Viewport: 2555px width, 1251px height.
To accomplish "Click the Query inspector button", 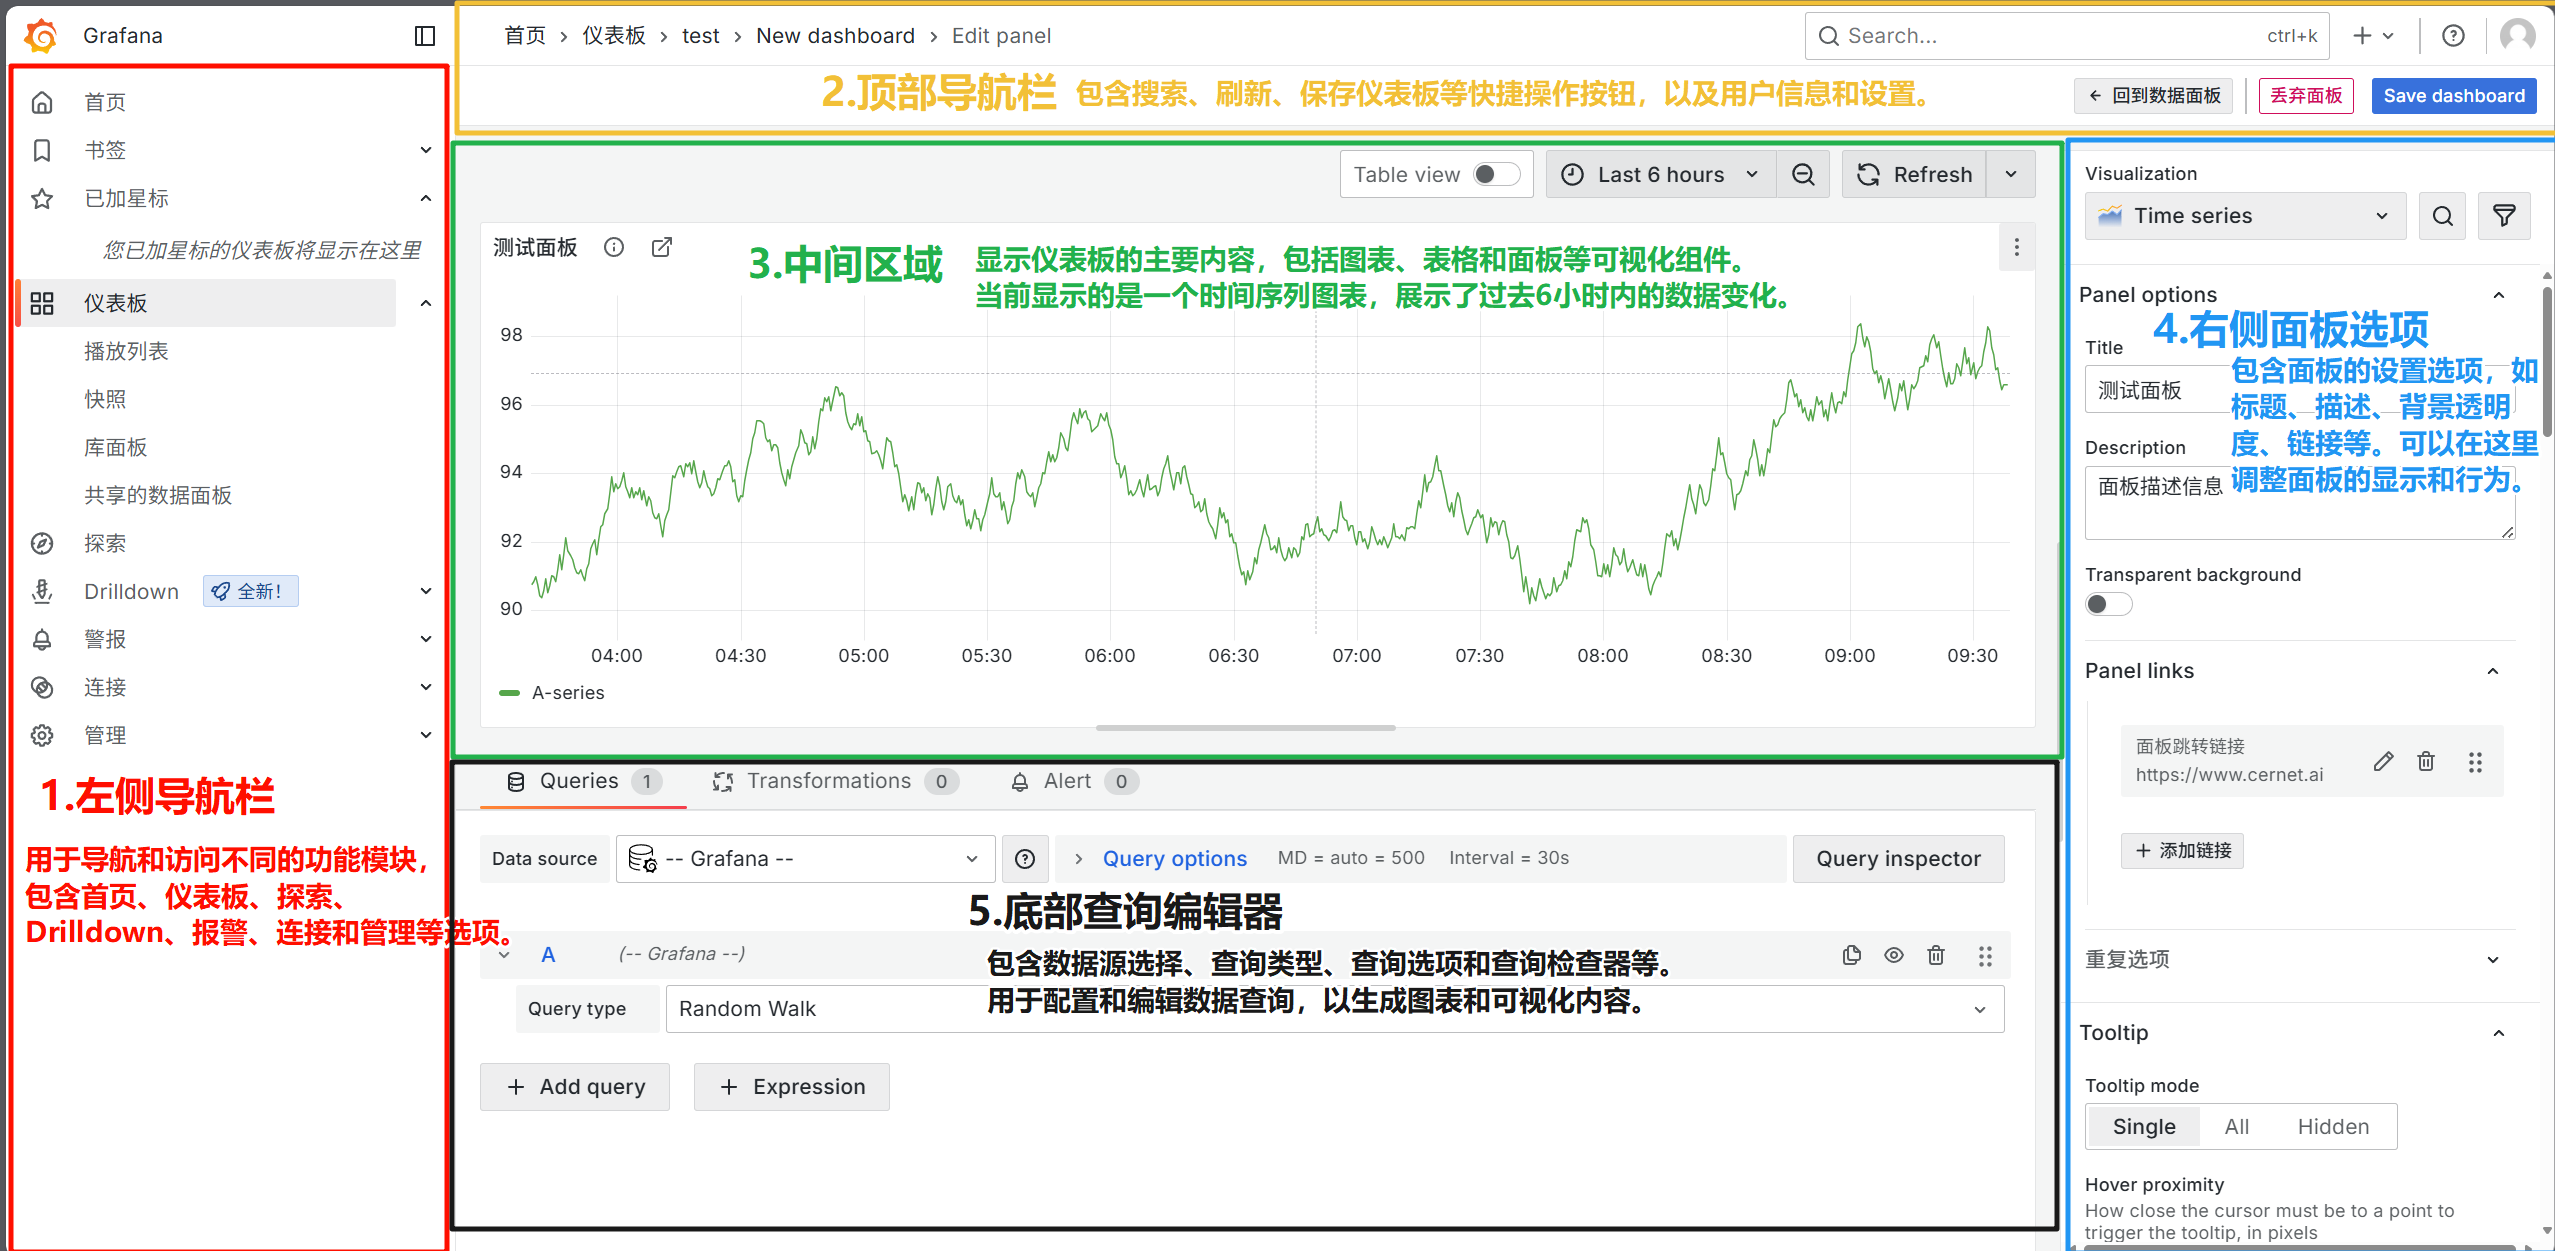I will point(1897,859).
